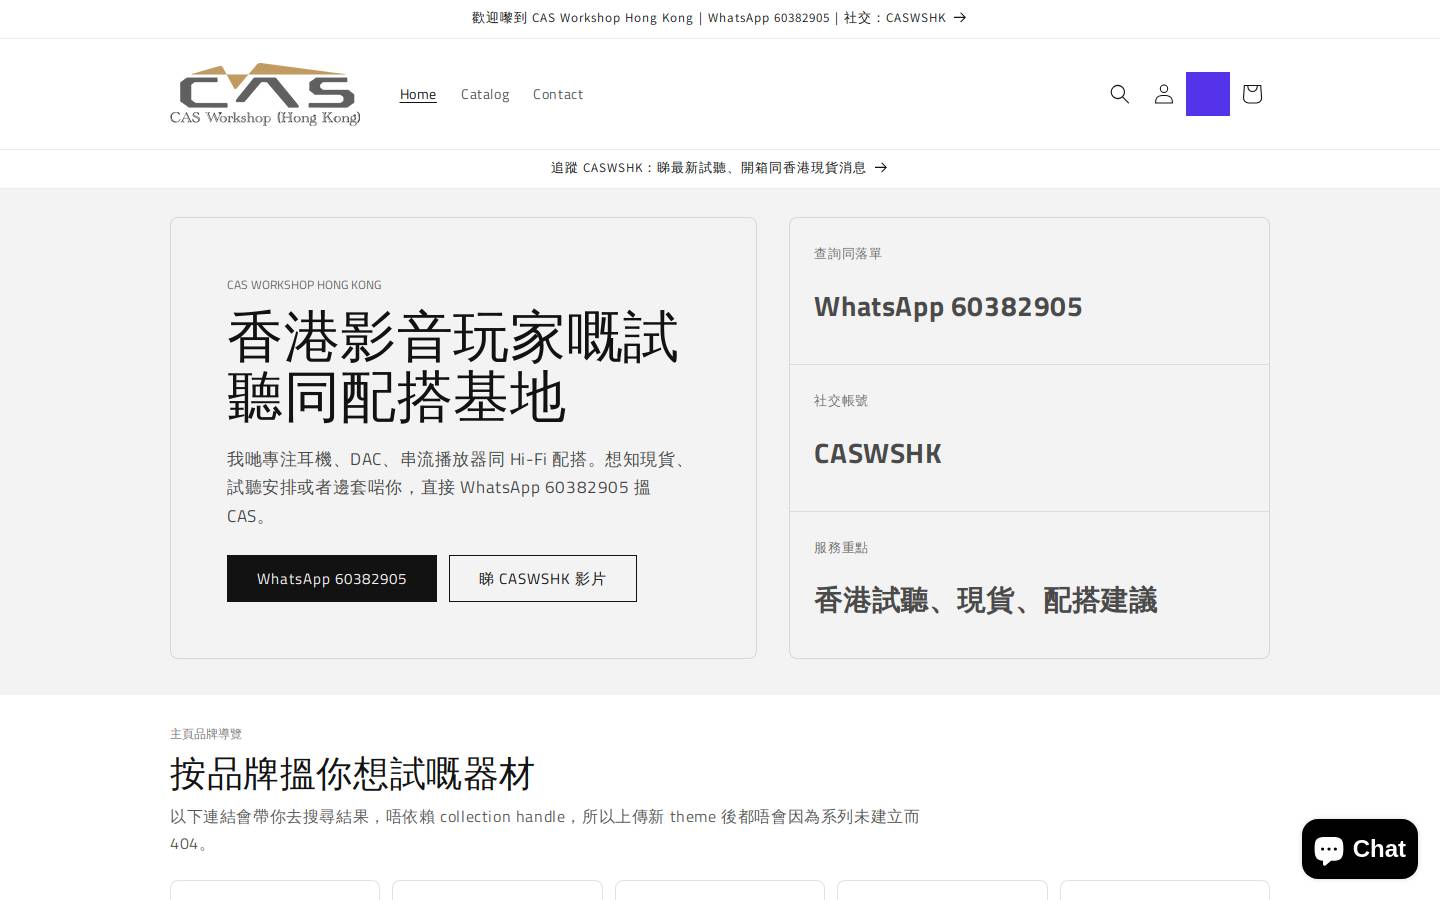
Task: Click the purple Shop button in header
Action: [1208, 94]
